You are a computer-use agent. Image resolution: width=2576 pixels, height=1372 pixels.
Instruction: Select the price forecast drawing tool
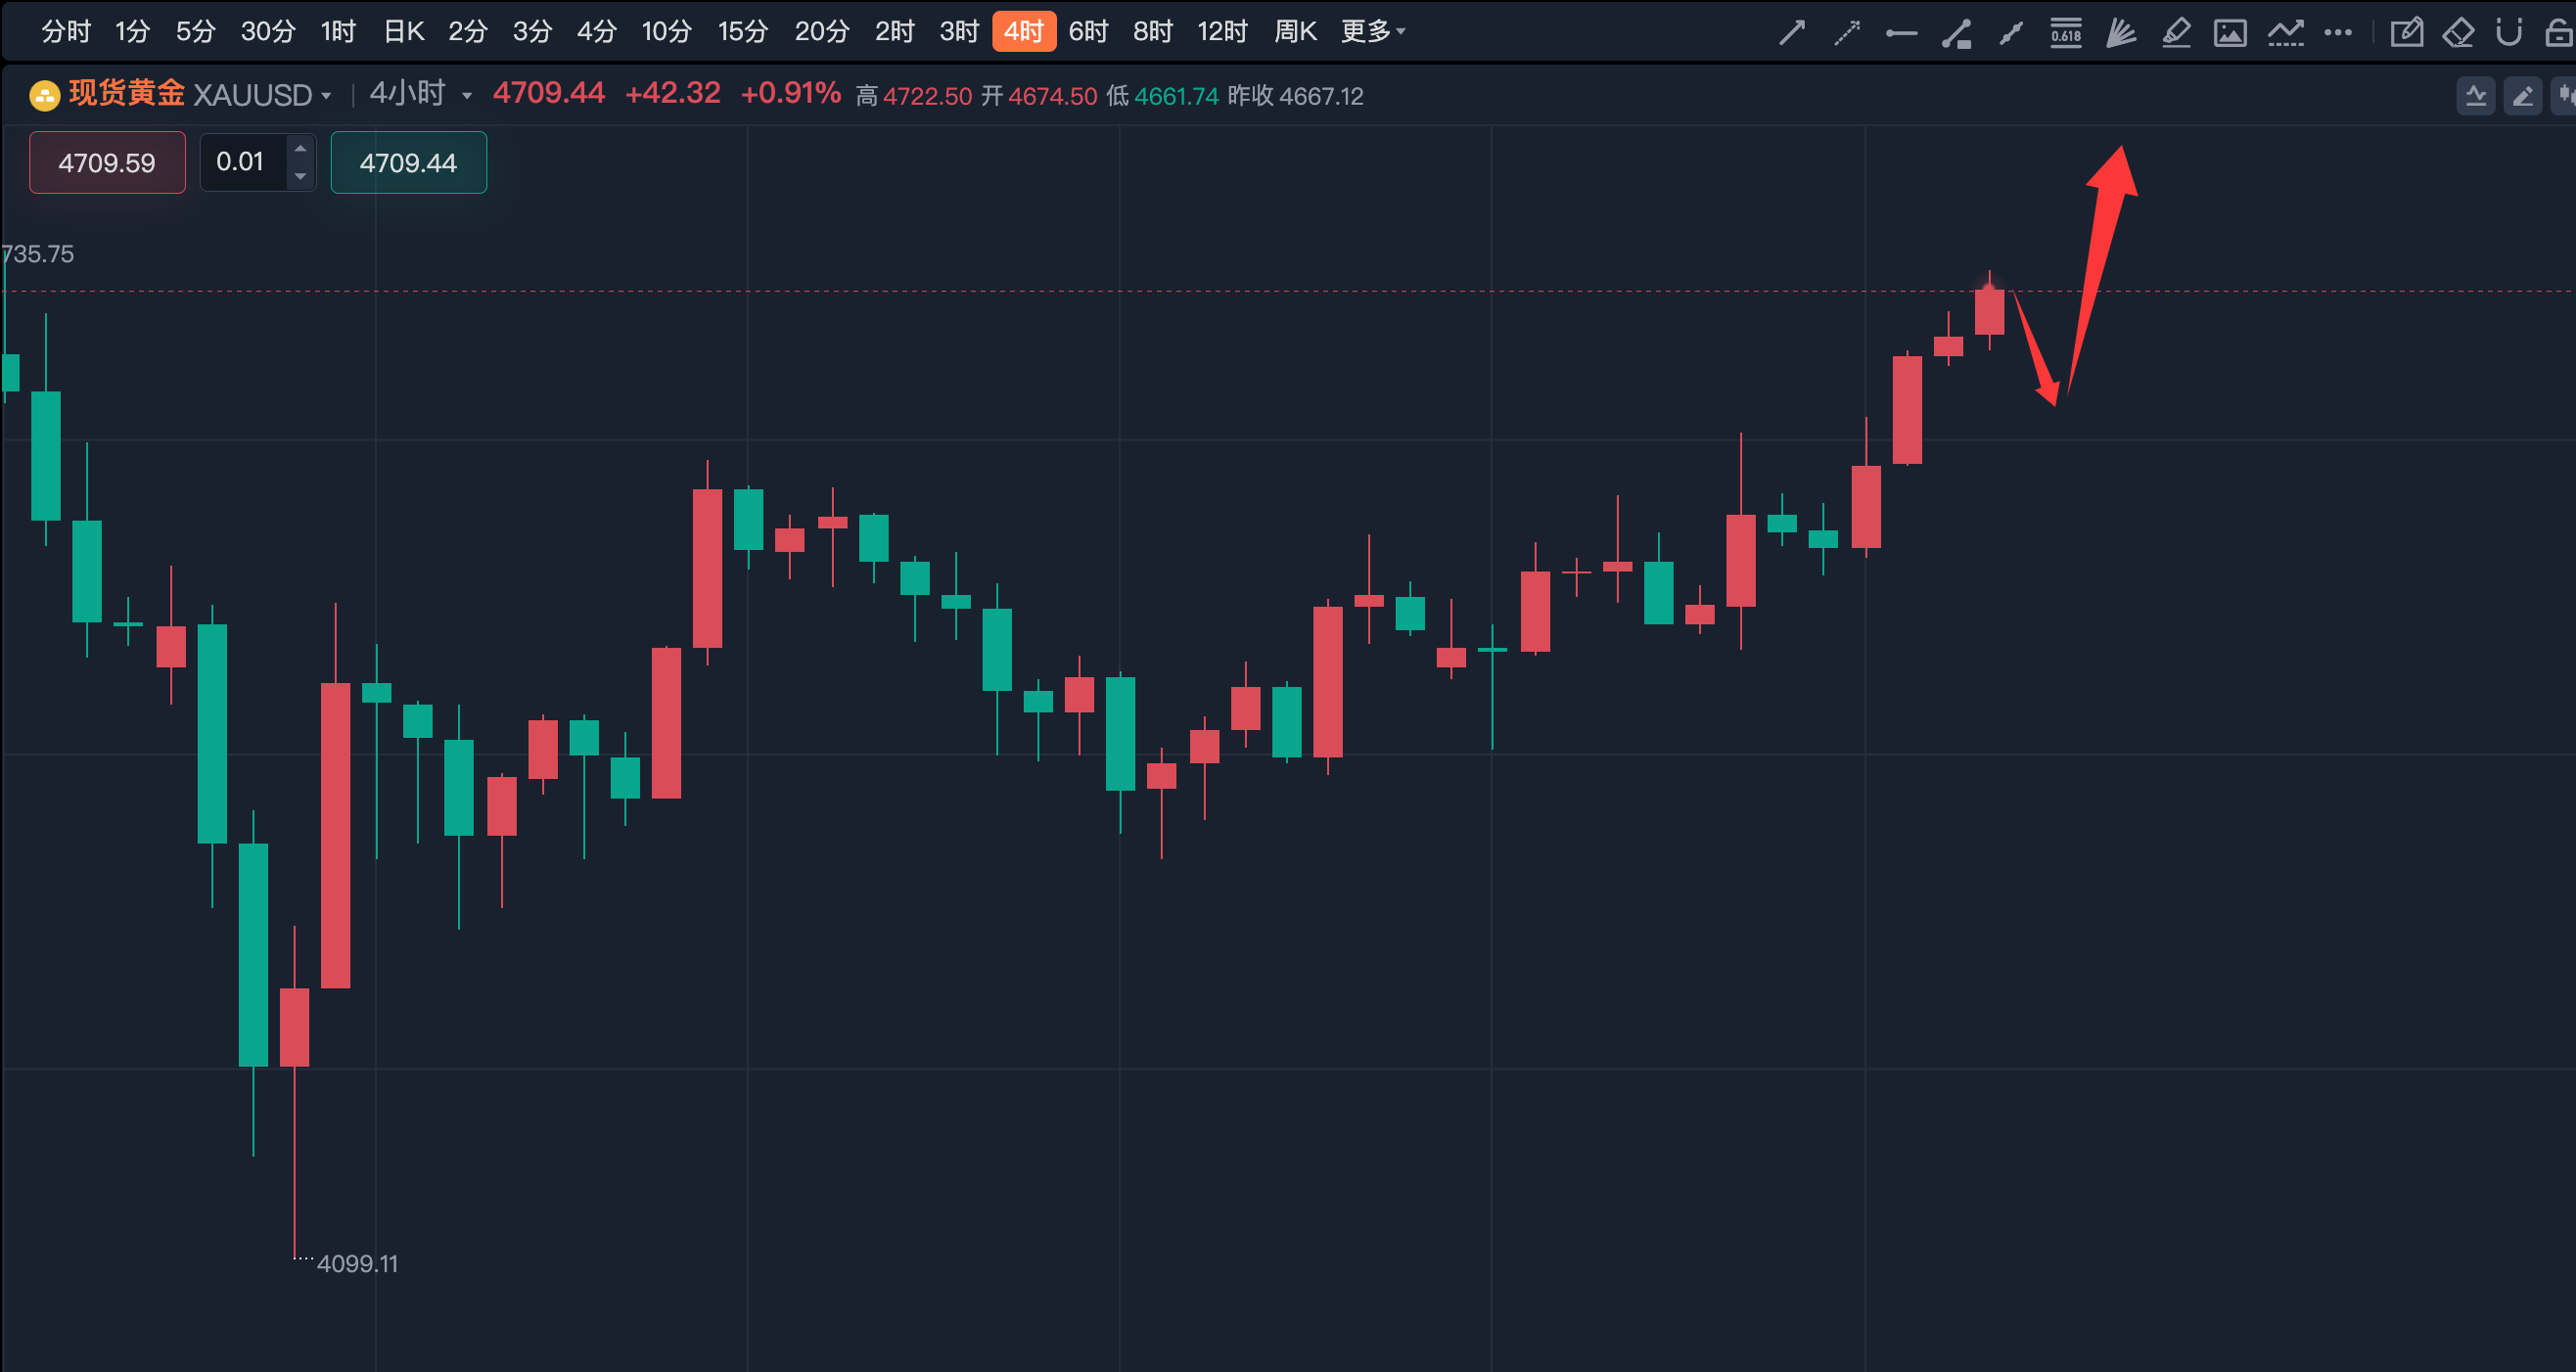coord(2287,31)
